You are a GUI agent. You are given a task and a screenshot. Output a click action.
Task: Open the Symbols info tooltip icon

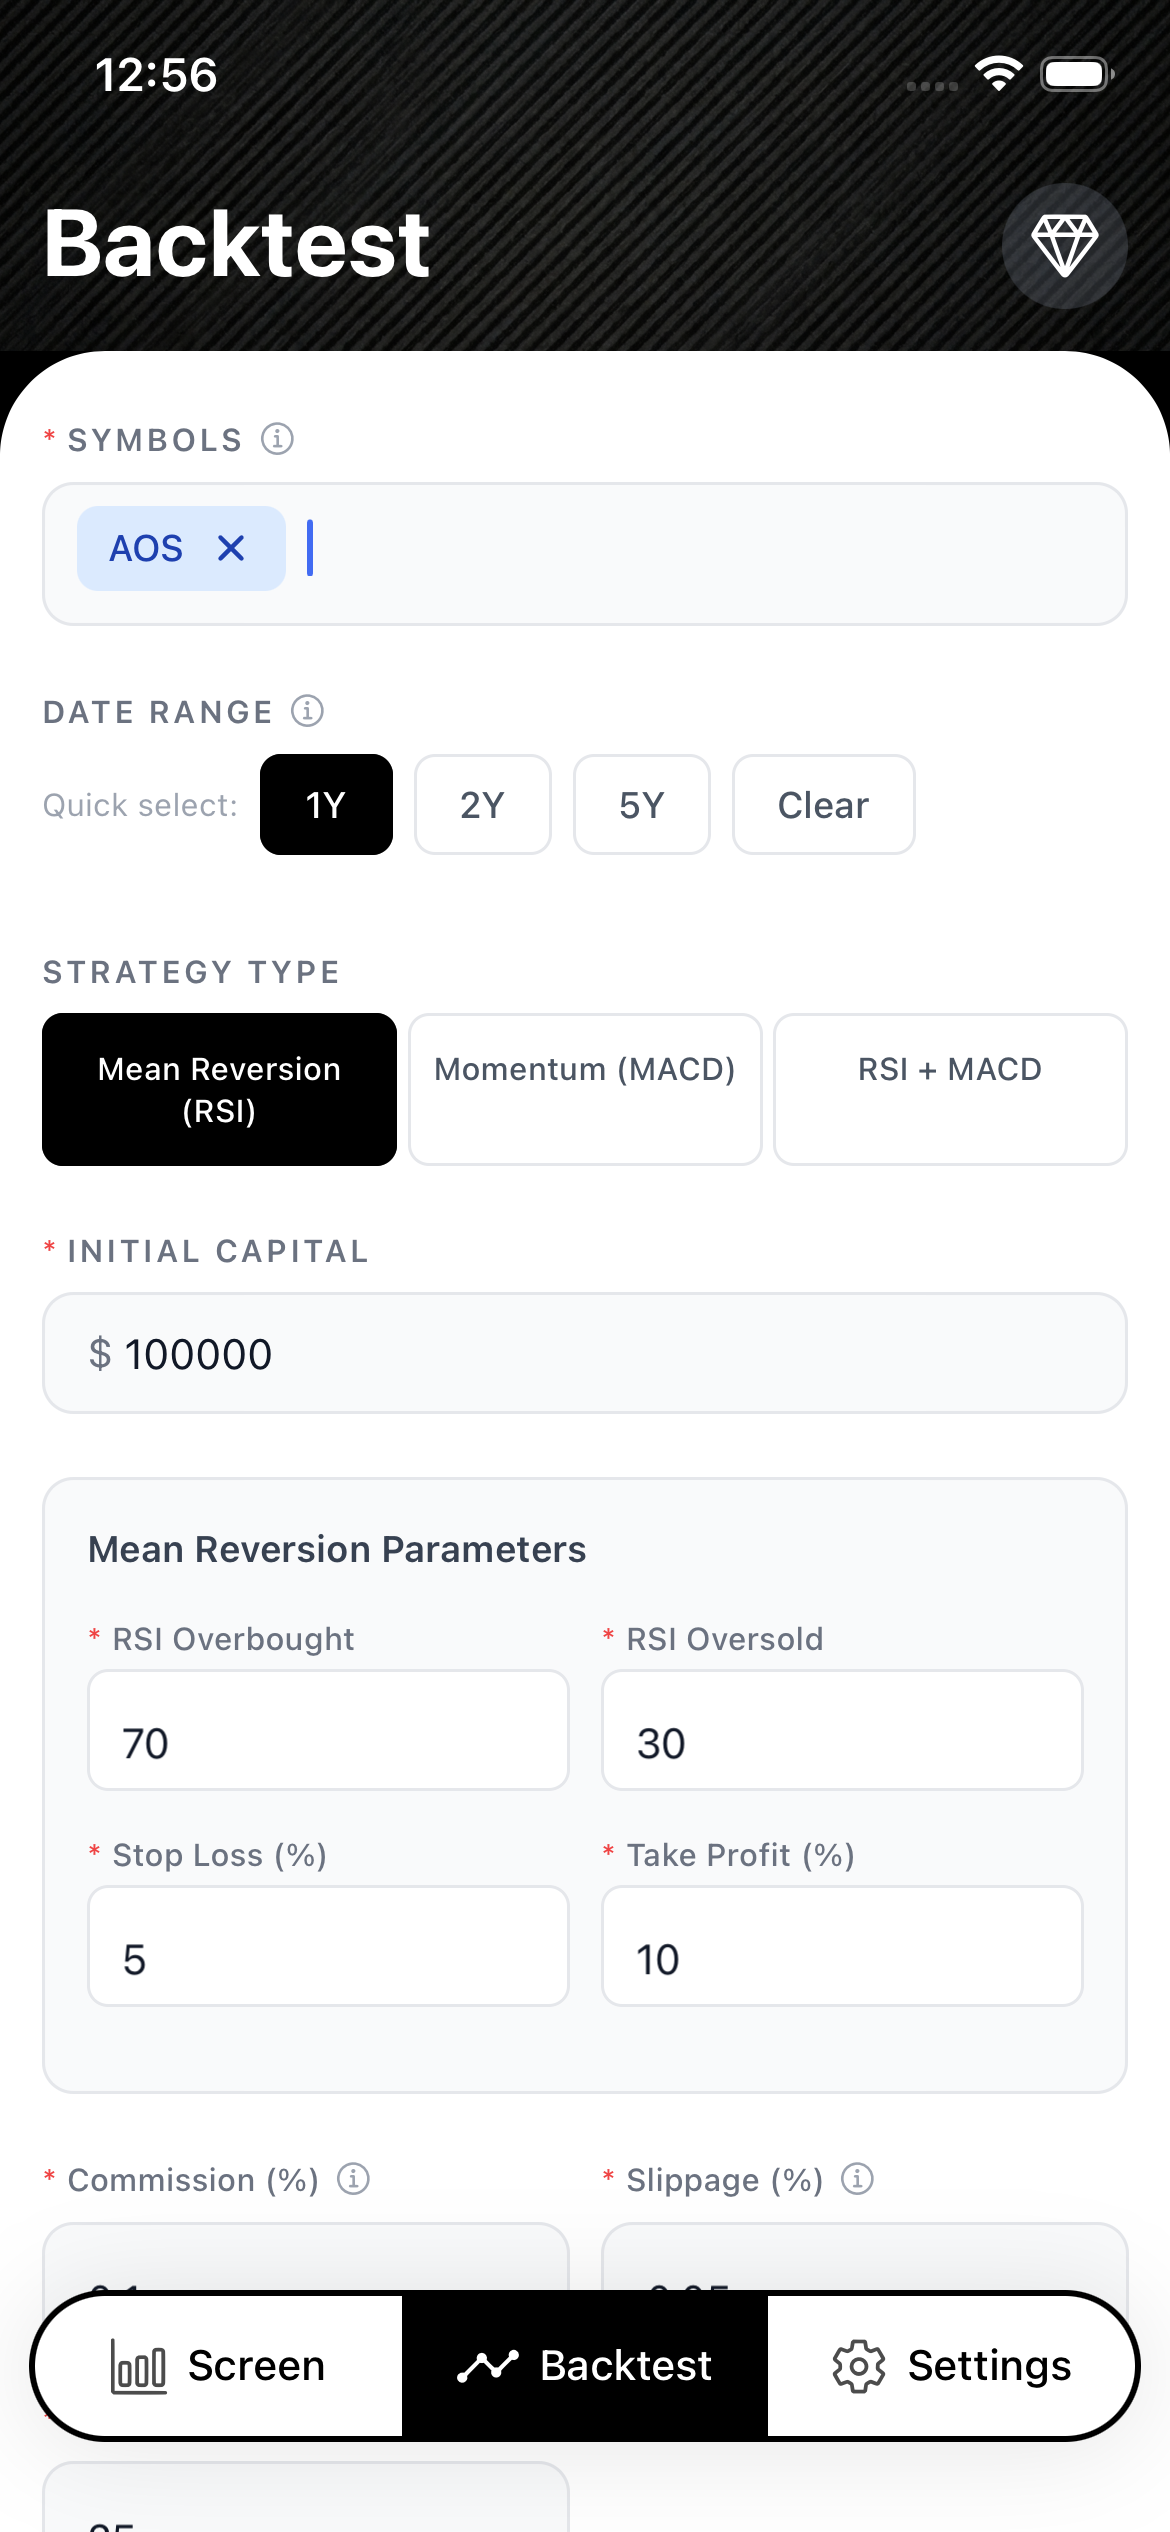tap(277, 438)
